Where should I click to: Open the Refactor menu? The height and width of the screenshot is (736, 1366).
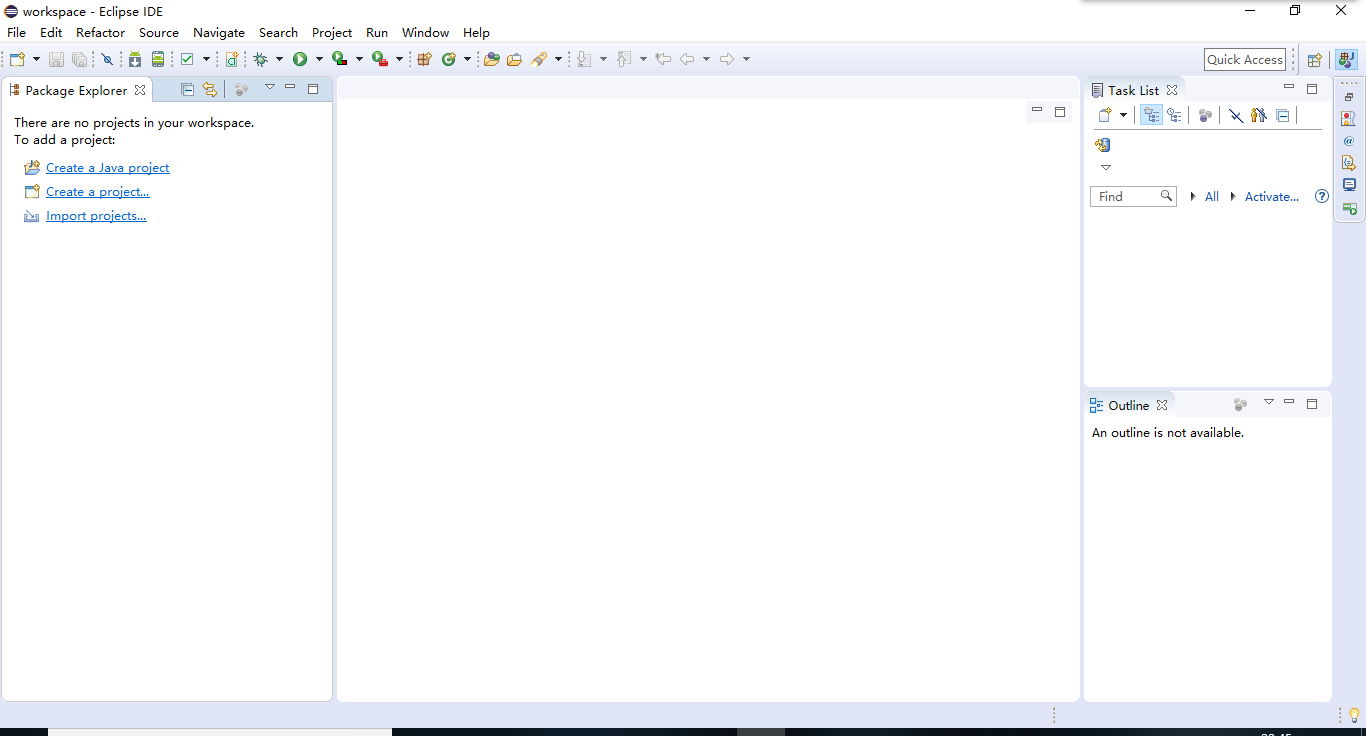click(x=100, y=32)
